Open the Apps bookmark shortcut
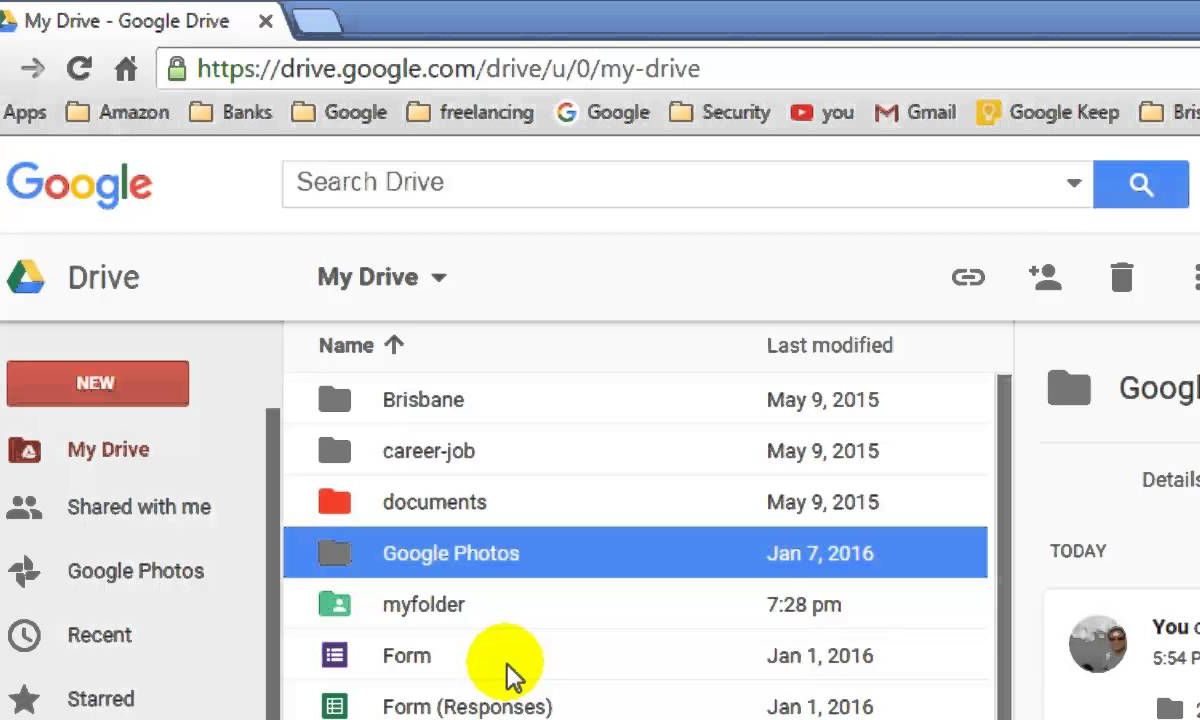 [24, 112]
